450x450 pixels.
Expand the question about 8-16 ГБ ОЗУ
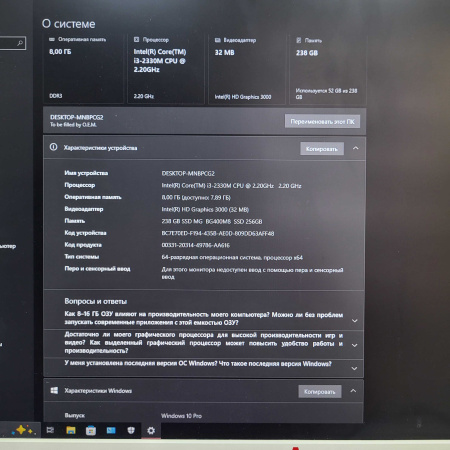pos(355,321)
